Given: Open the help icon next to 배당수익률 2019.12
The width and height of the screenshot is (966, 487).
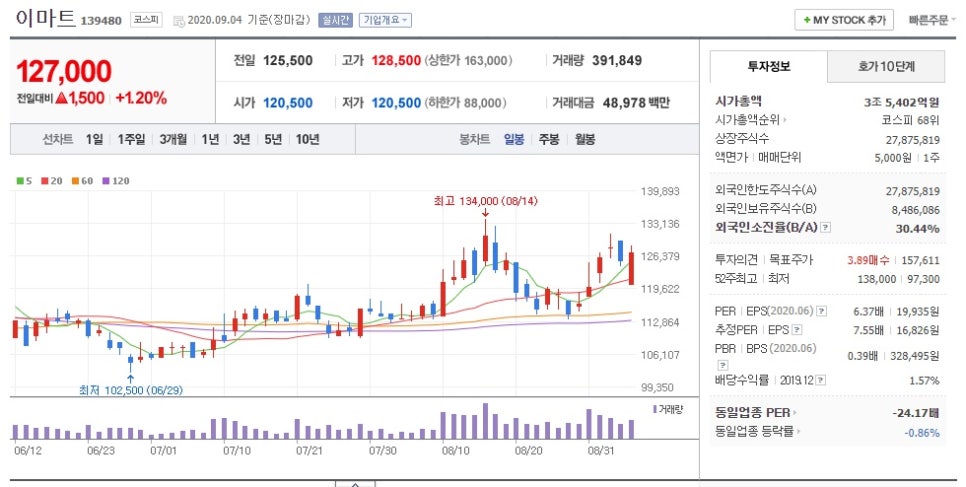Looking at the screenshot, I should pyautogui.click(x=821, y=380).
